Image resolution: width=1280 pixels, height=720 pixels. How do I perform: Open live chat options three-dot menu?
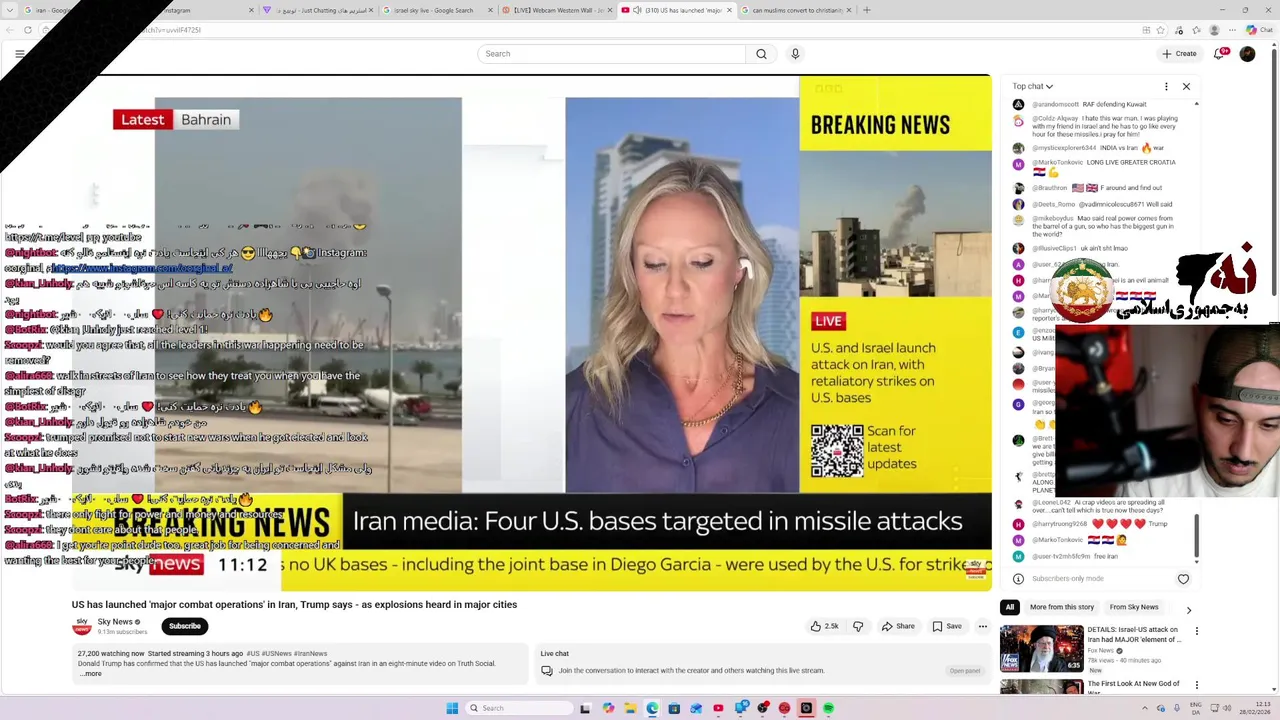click(1166, 86)
